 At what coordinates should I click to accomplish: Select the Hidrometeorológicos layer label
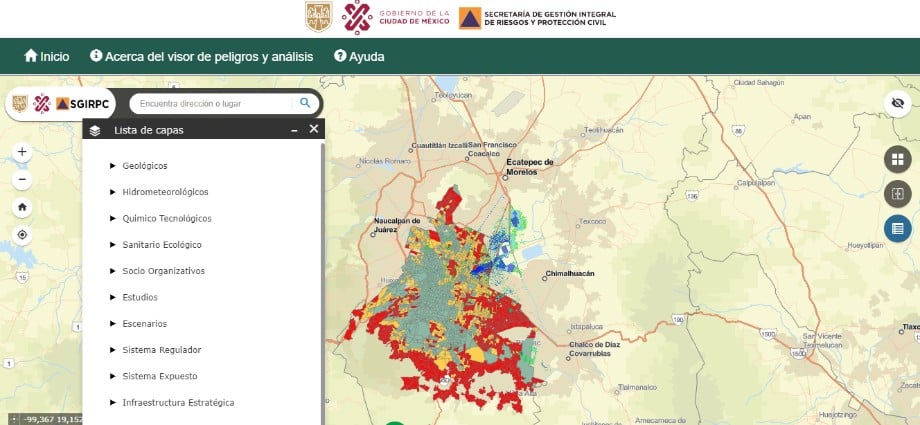pyautogui.click(x=165, y=192)
